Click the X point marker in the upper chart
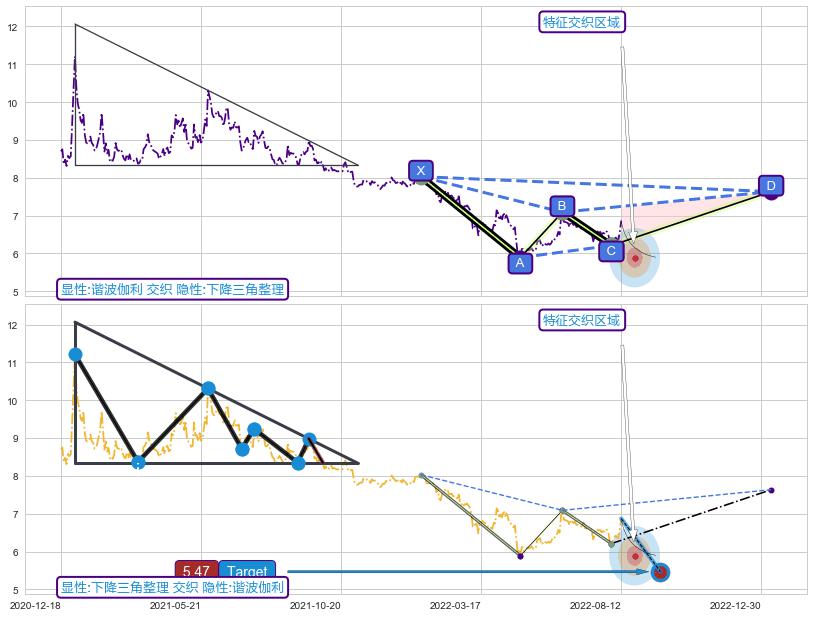Screen dimensions: 813x617 click(421, 171)
